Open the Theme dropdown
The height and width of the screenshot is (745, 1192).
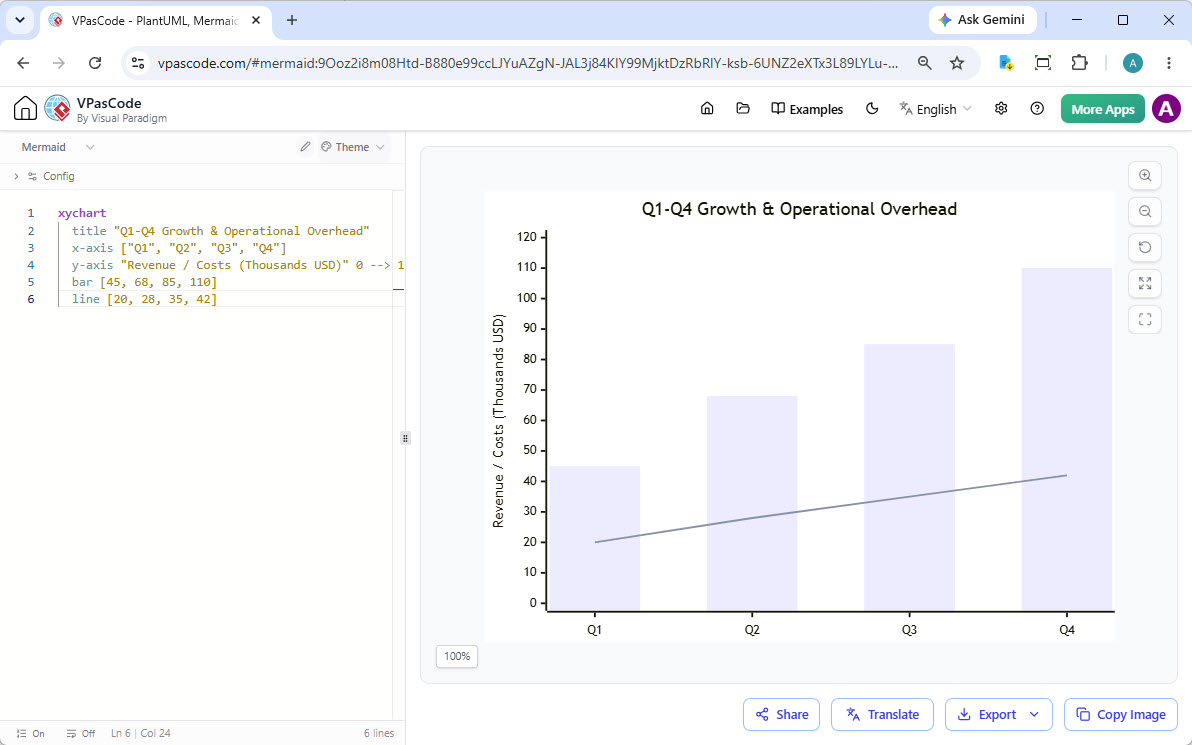(x=353, y=147)
